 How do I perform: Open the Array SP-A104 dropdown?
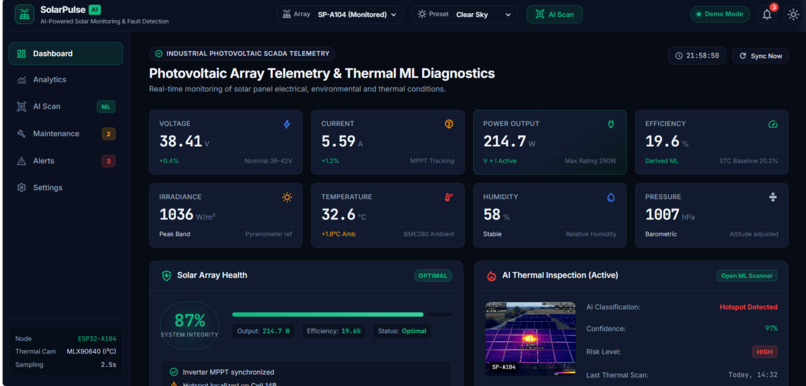pos(340,14)
